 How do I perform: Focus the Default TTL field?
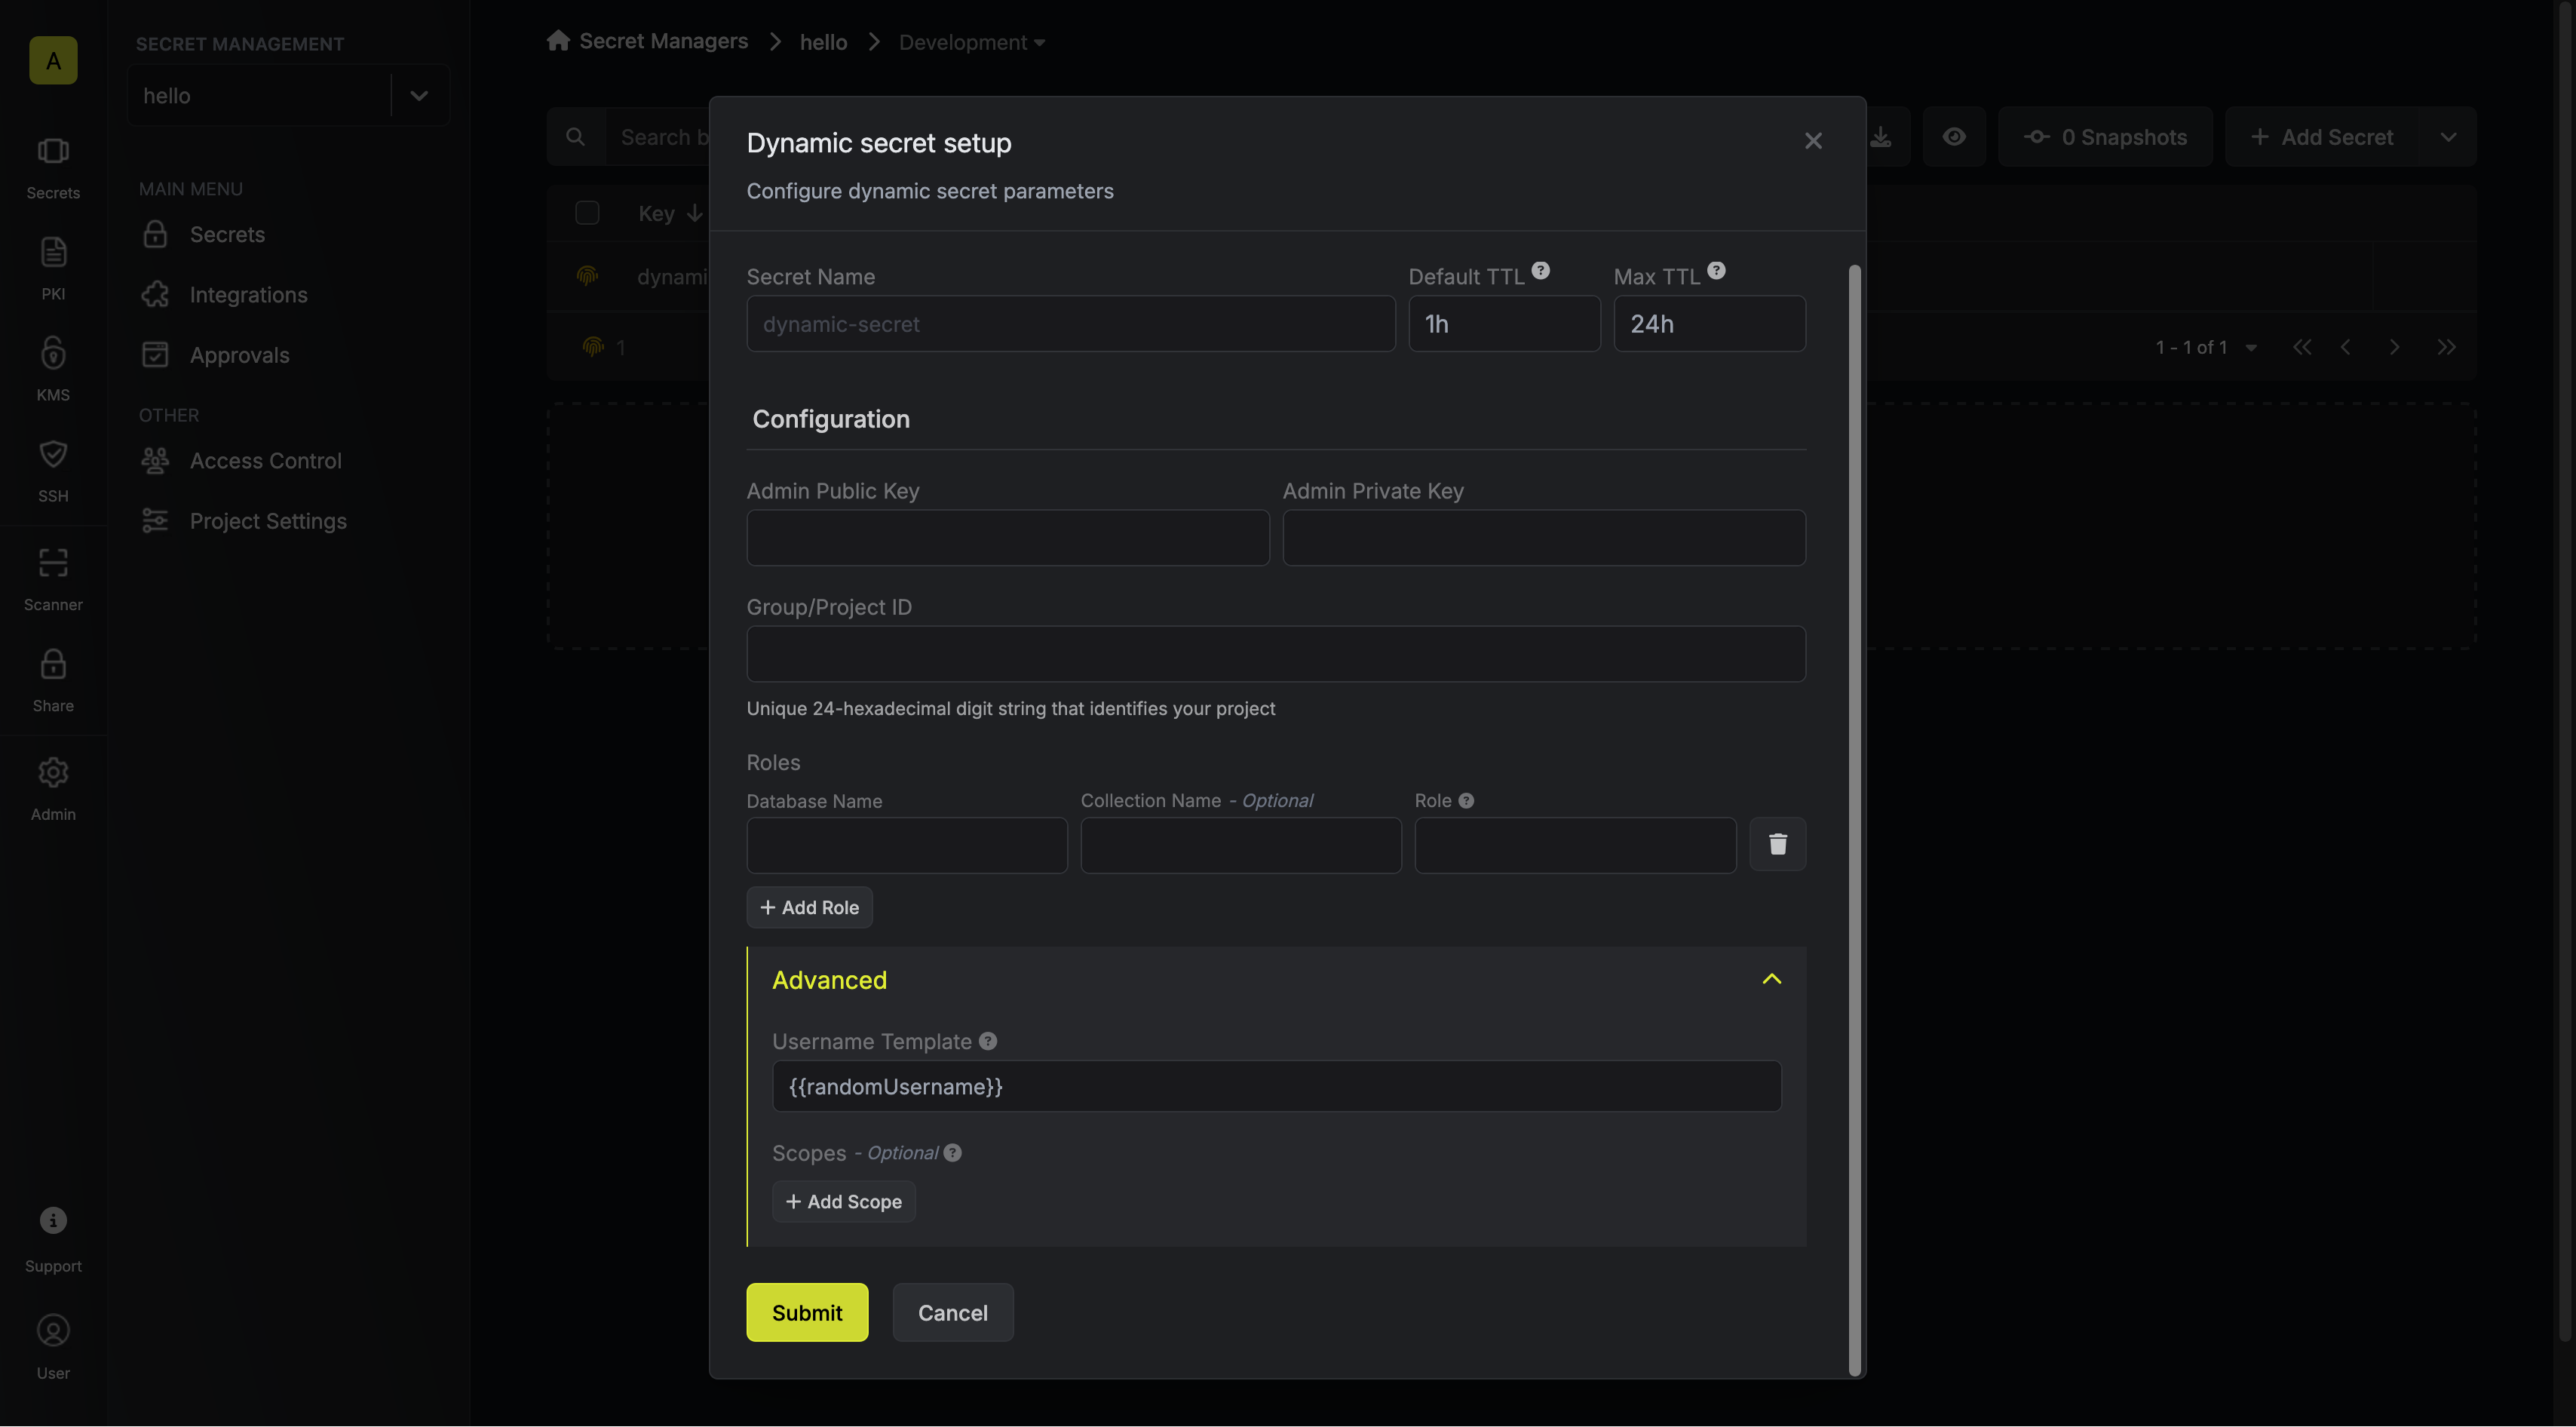coord(1504,323)
